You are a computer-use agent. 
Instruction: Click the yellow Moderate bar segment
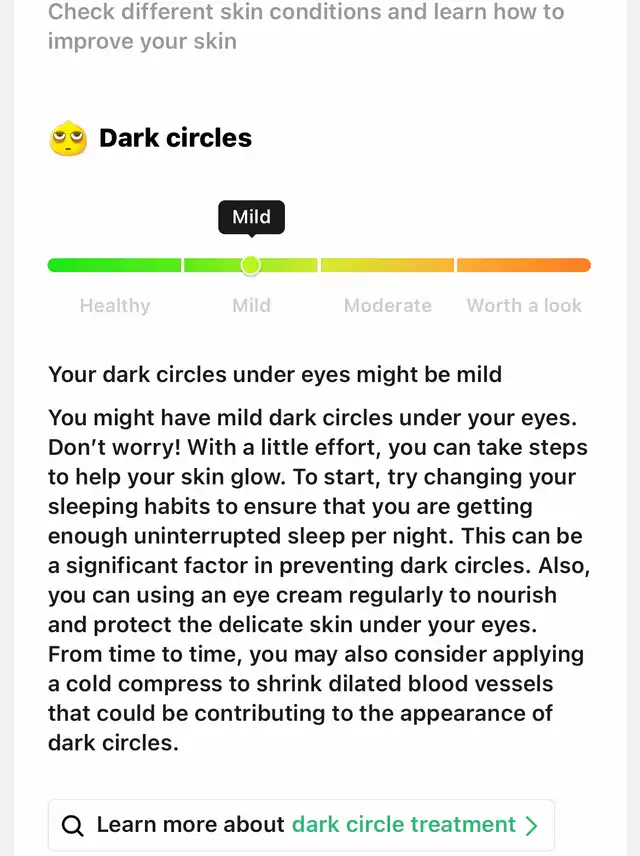click(x=388, y=265)
